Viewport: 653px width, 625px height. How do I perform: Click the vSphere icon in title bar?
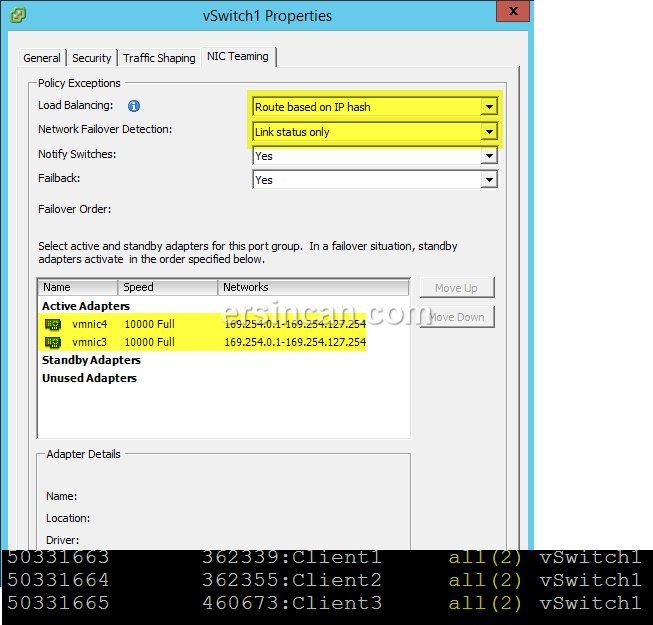point(17,15)
